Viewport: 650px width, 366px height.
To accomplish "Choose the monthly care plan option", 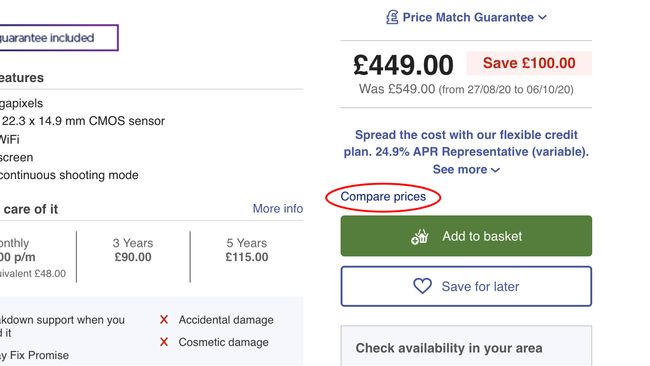I will [x=33, y=257].
